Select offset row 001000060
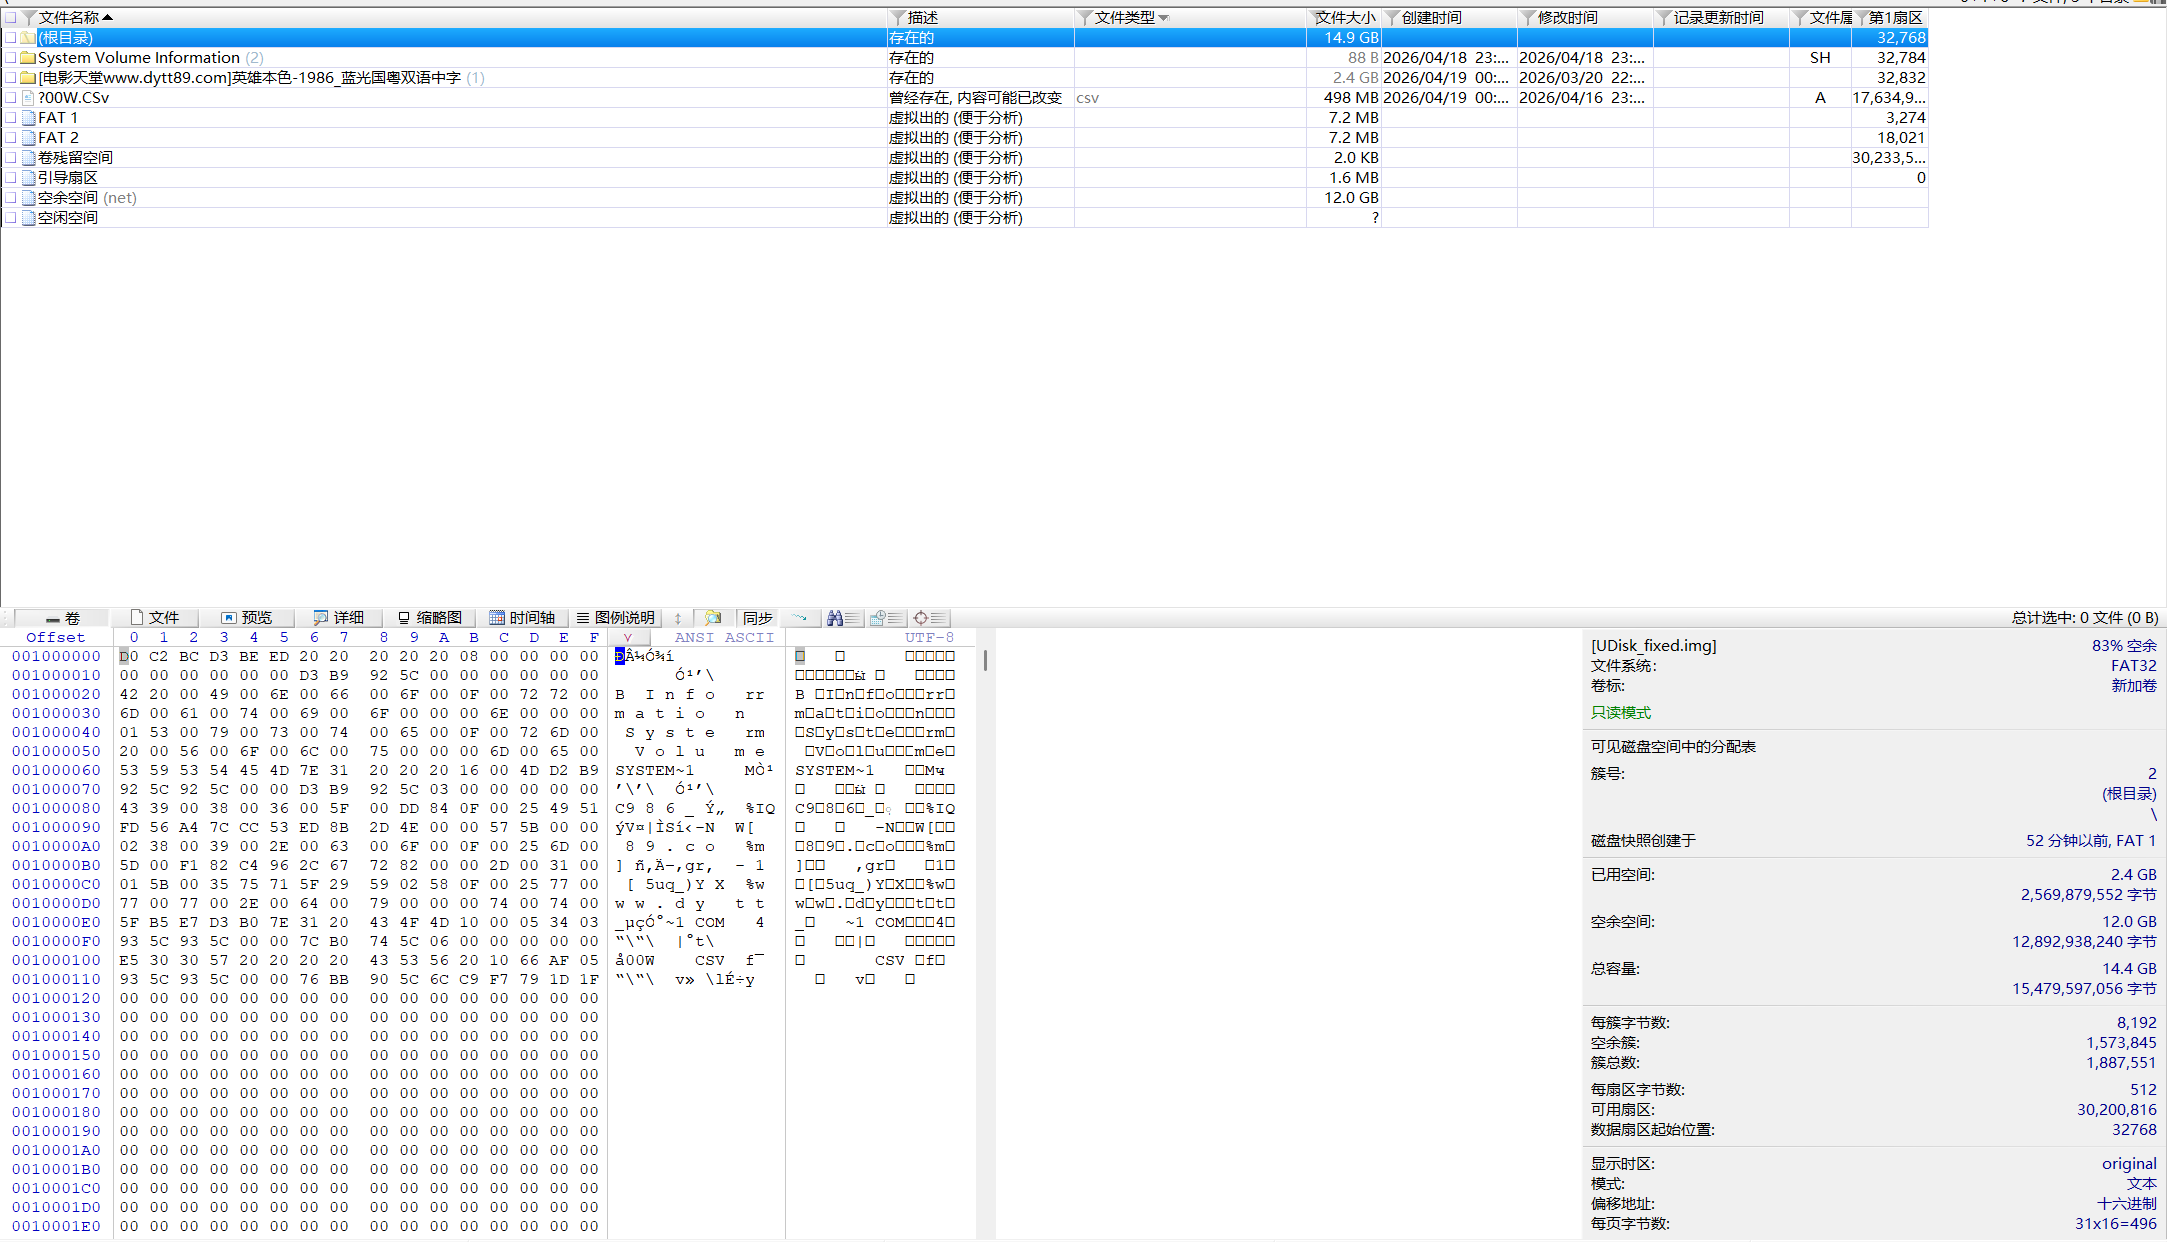This screenshot has height=1242, width=2167. (x=56, y=771)
